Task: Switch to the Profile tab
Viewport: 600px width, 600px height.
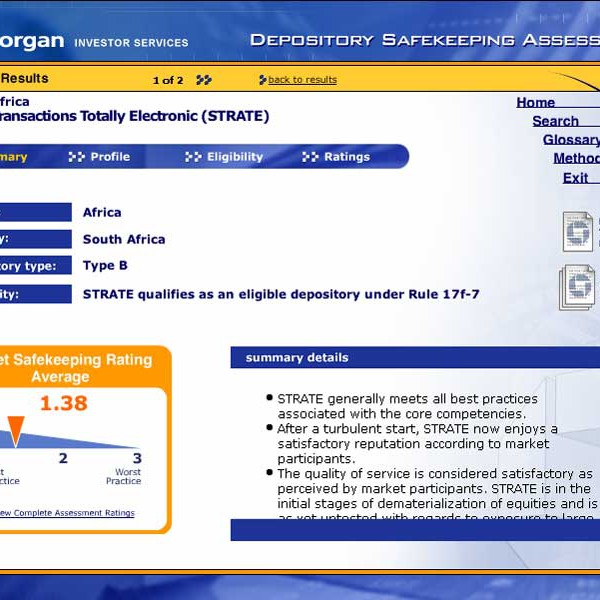Action: 110,157
